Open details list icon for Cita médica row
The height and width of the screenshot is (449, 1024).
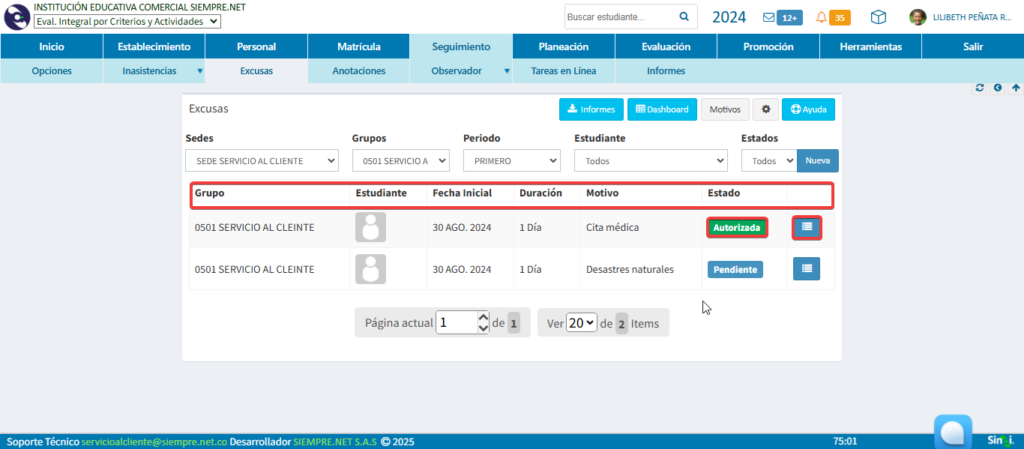807,228
